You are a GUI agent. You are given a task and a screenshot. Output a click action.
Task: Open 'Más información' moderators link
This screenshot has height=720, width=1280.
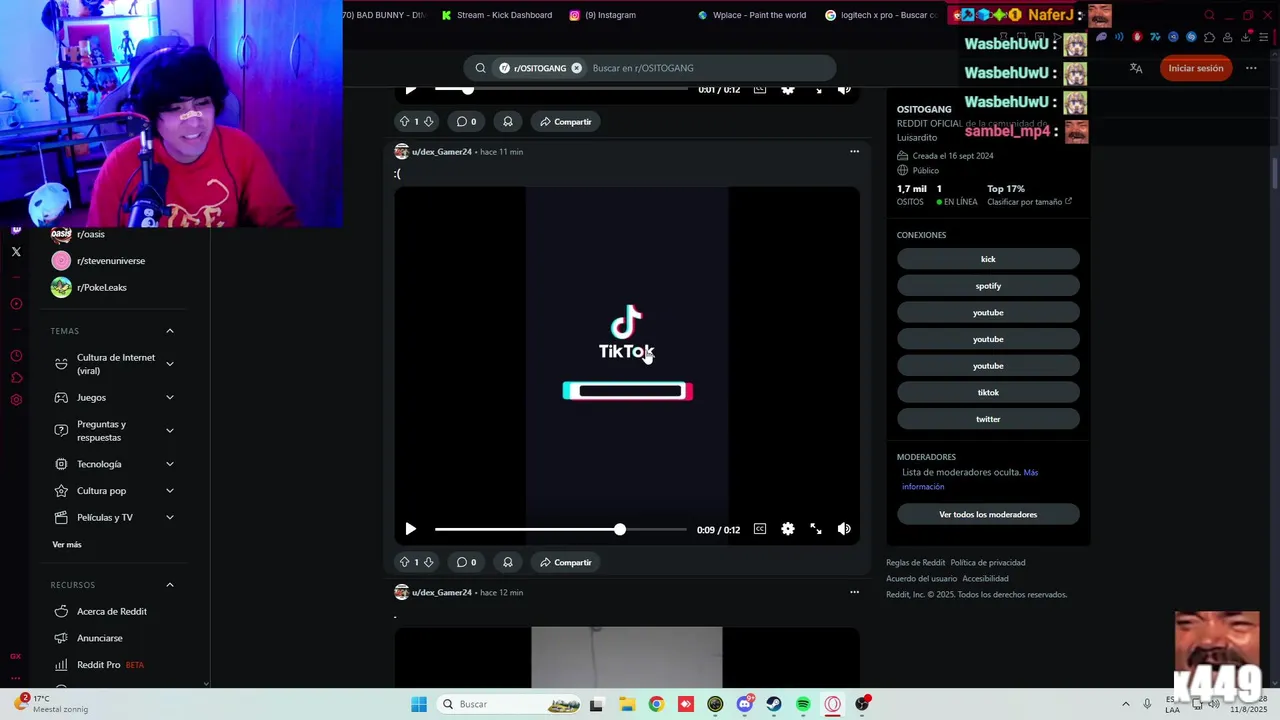pyautogui.click(x=970, y=479)
